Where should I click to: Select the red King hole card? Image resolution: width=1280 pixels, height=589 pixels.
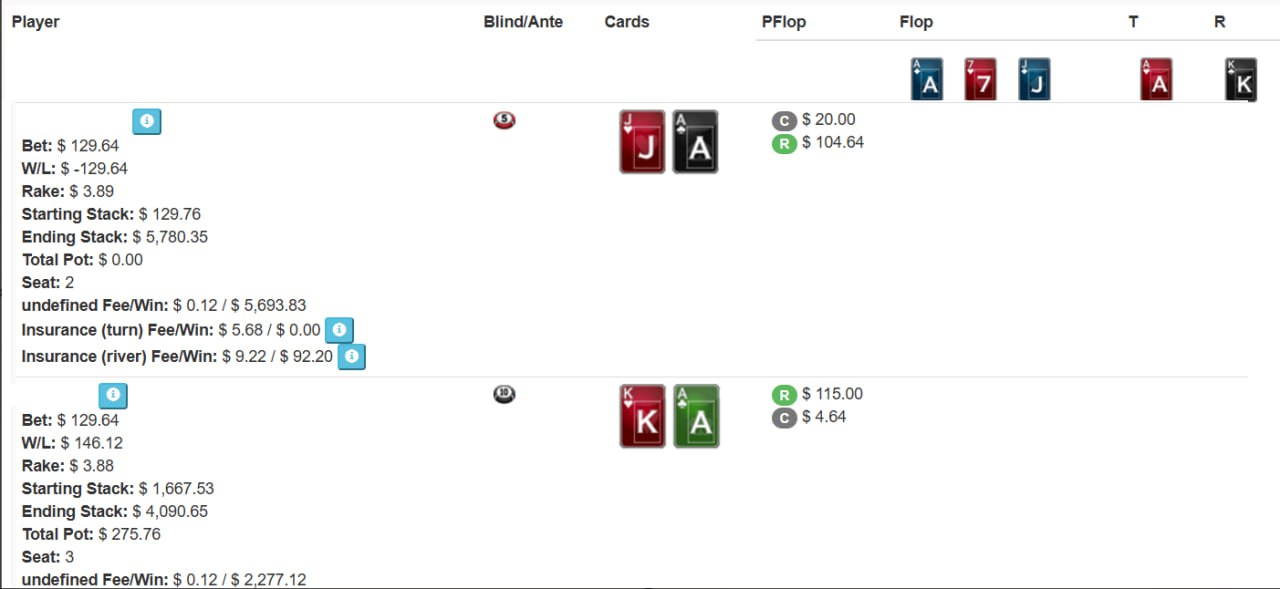pos(642,416)
